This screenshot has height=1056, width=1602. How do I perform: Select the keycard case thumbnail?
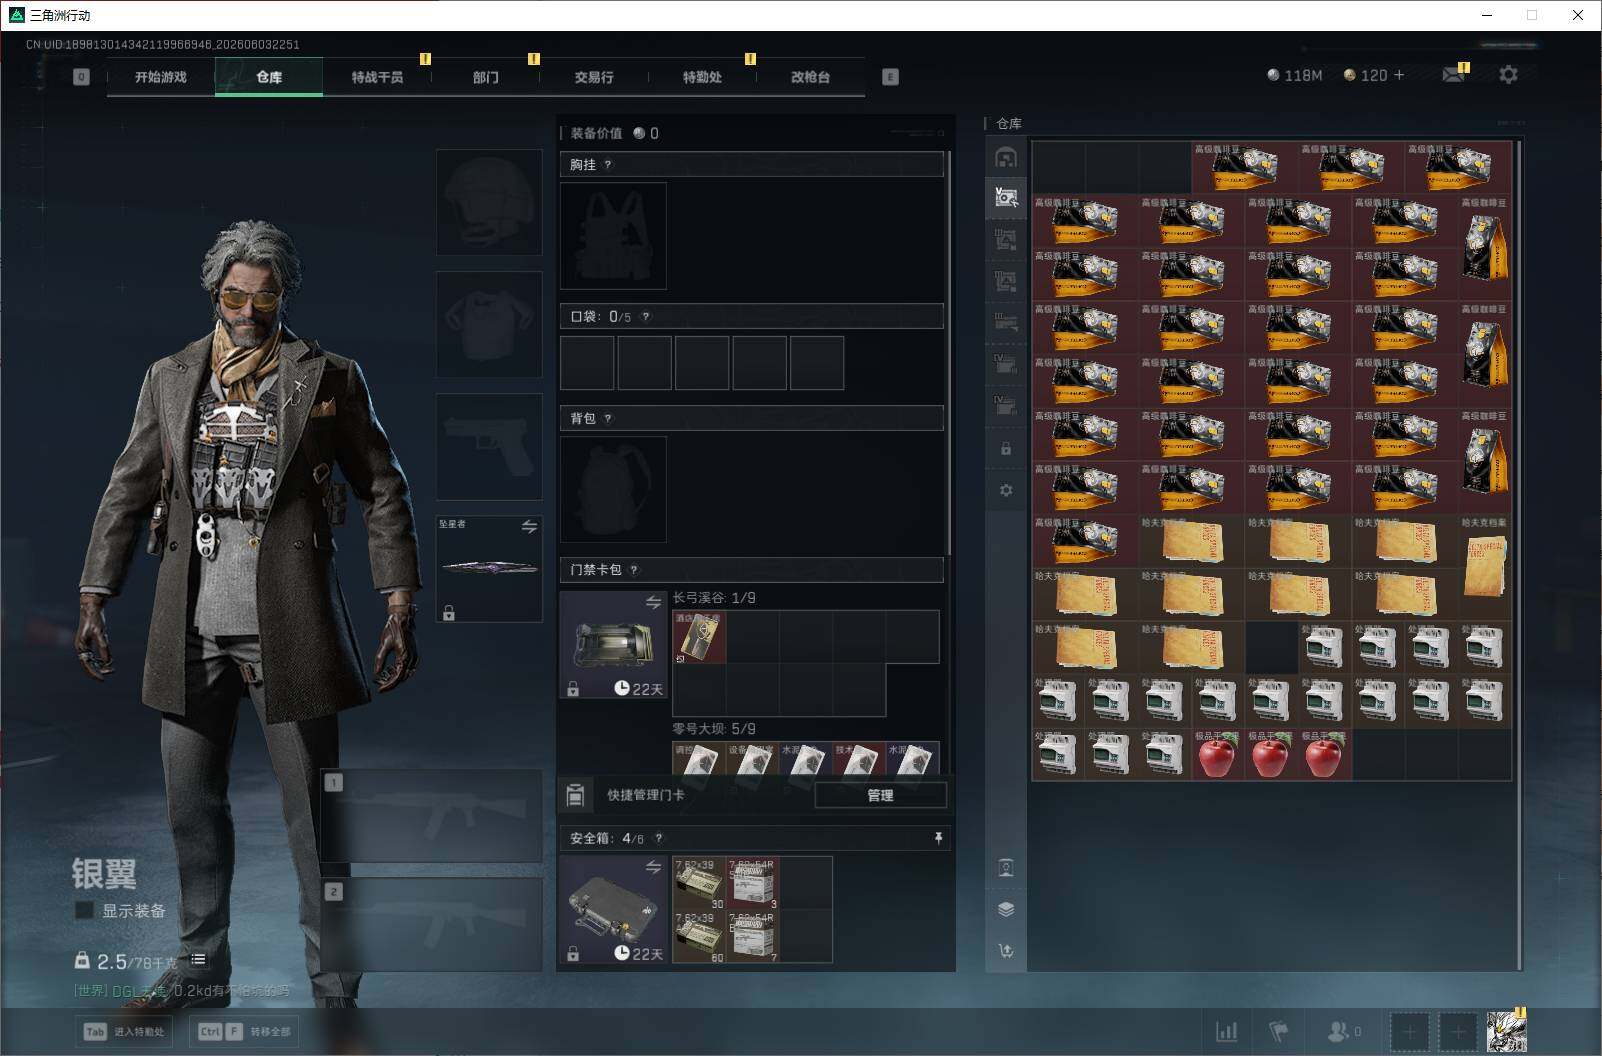[613, 644]
